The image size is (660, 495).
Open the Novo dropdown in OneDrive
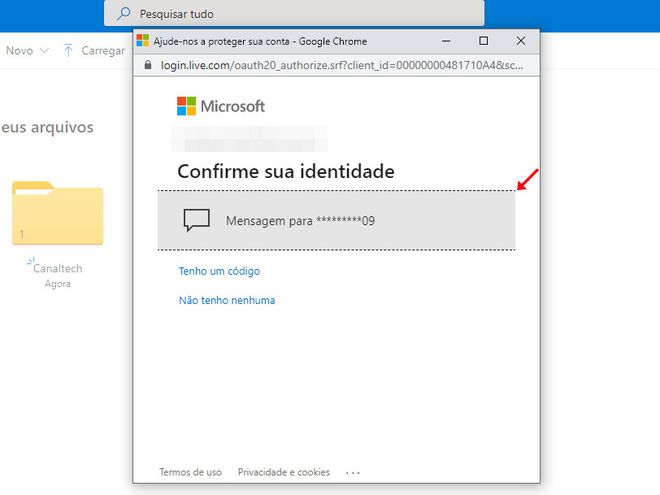coord(27,51)
